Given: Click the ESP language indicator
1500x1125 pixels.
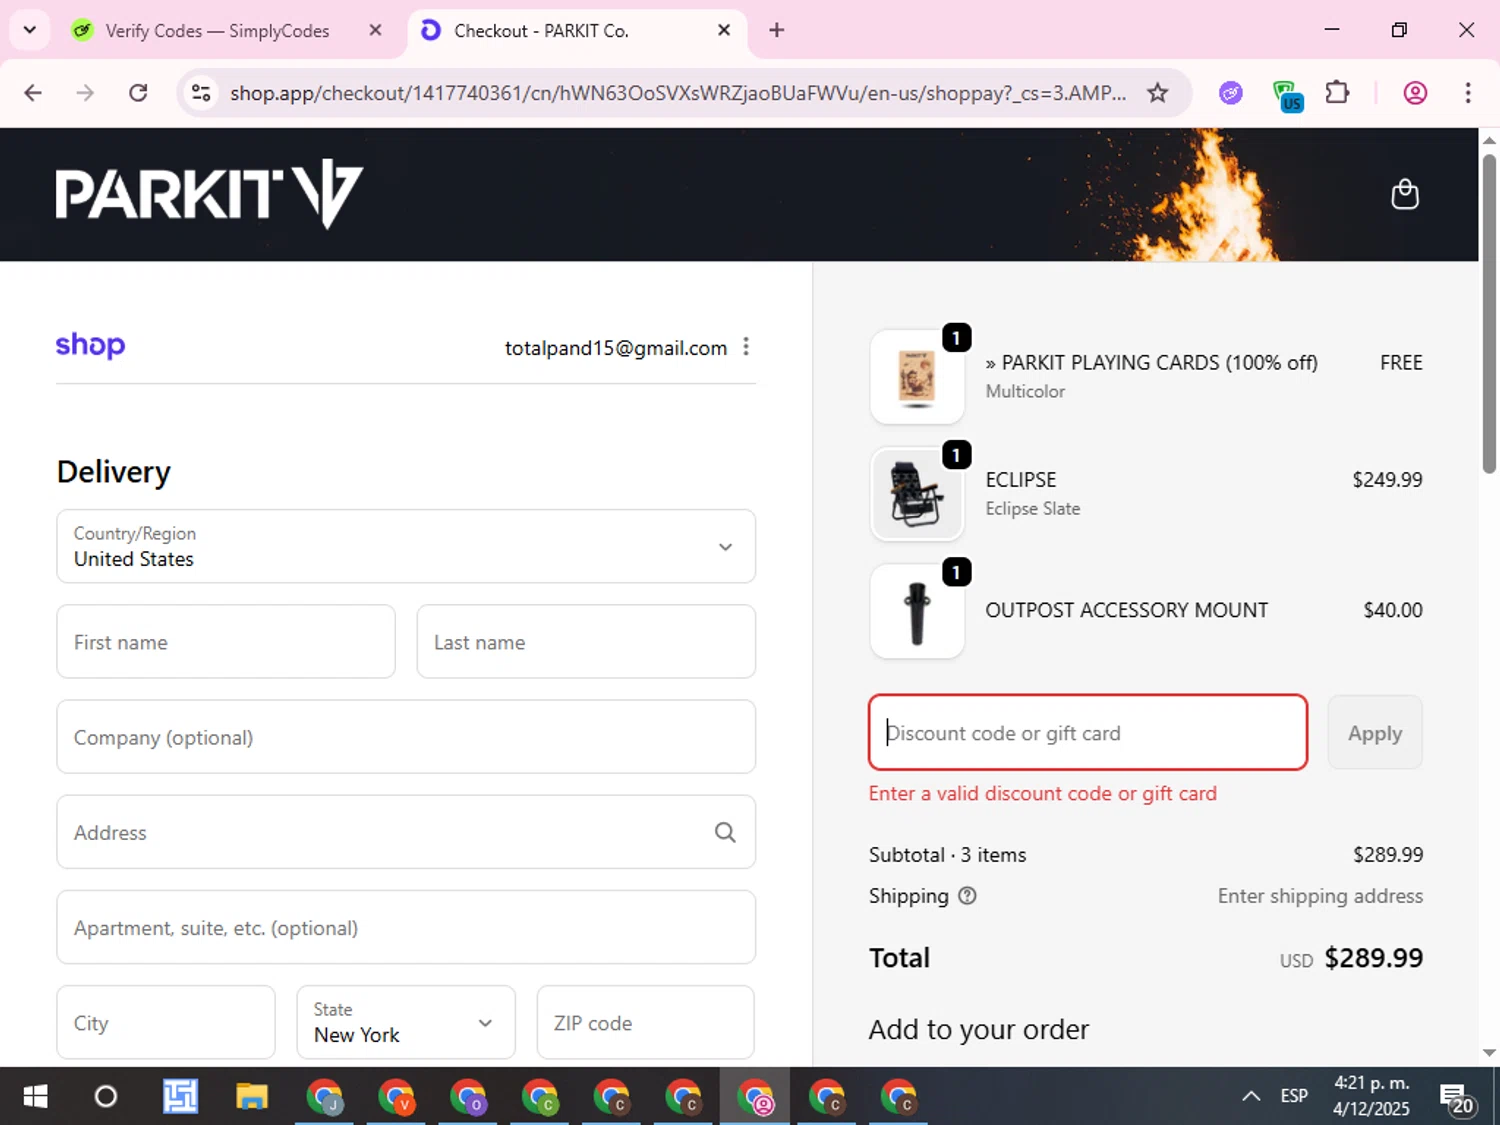Looking at the screenshot, I should point(1294,1096).
